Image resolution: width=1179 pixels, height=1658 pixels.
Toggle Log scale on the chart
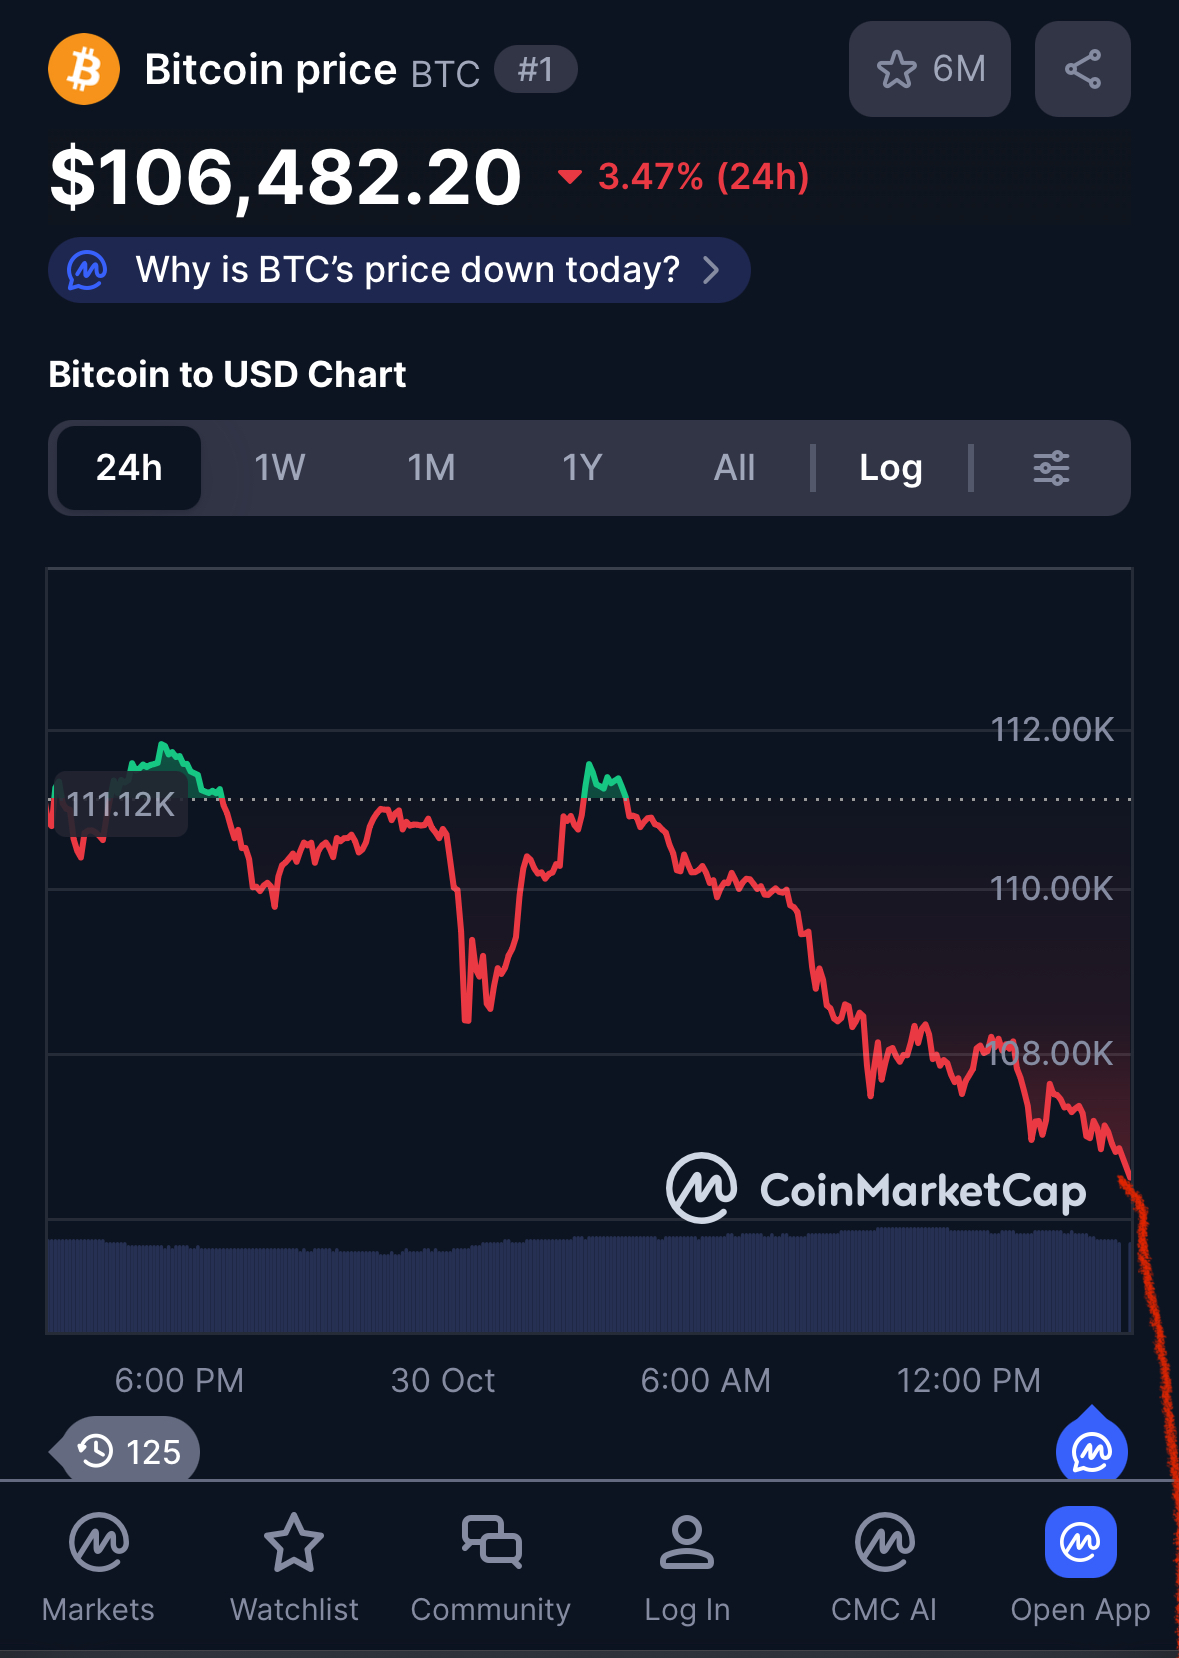click(x=890, y=468)
